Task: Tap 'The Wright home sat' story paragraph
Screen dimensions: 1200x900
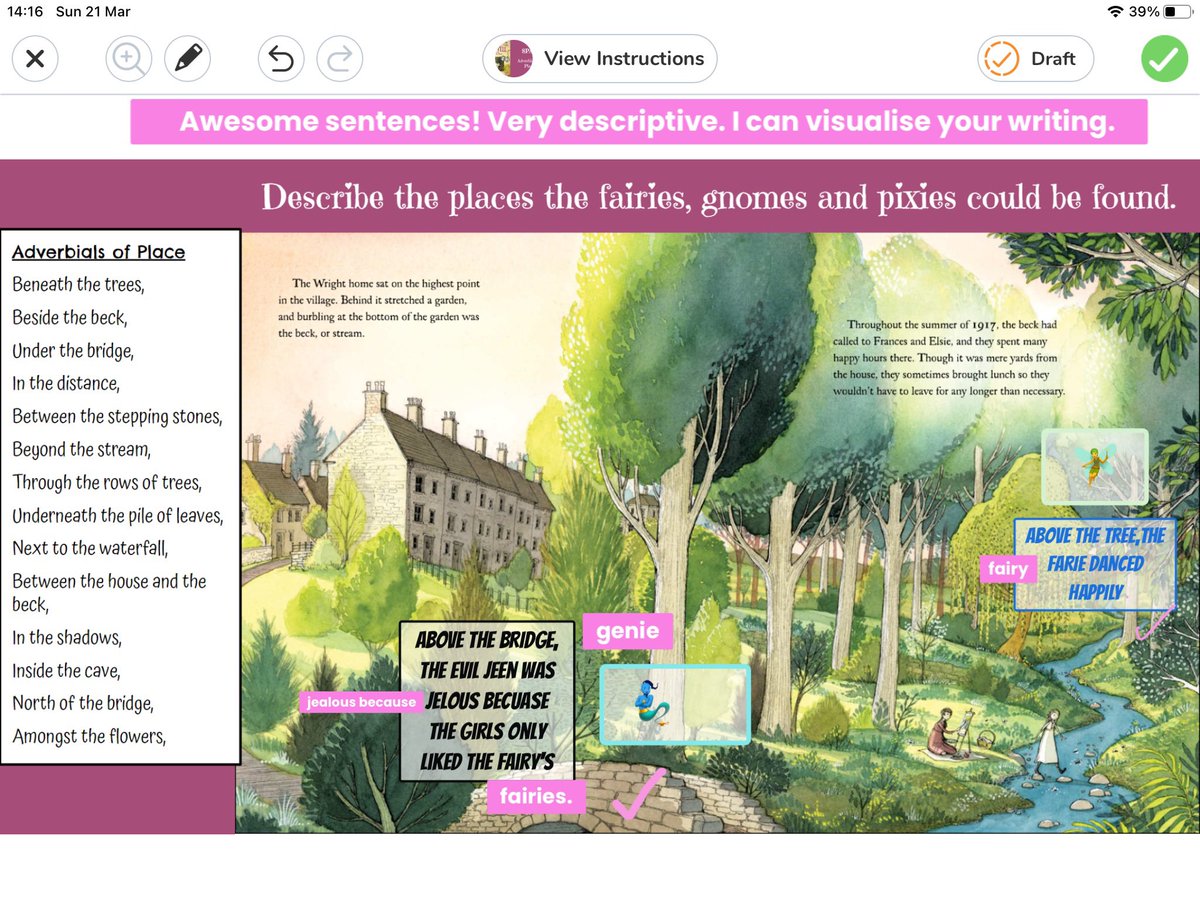Action: pyautogui.click(x=380, y=308)
